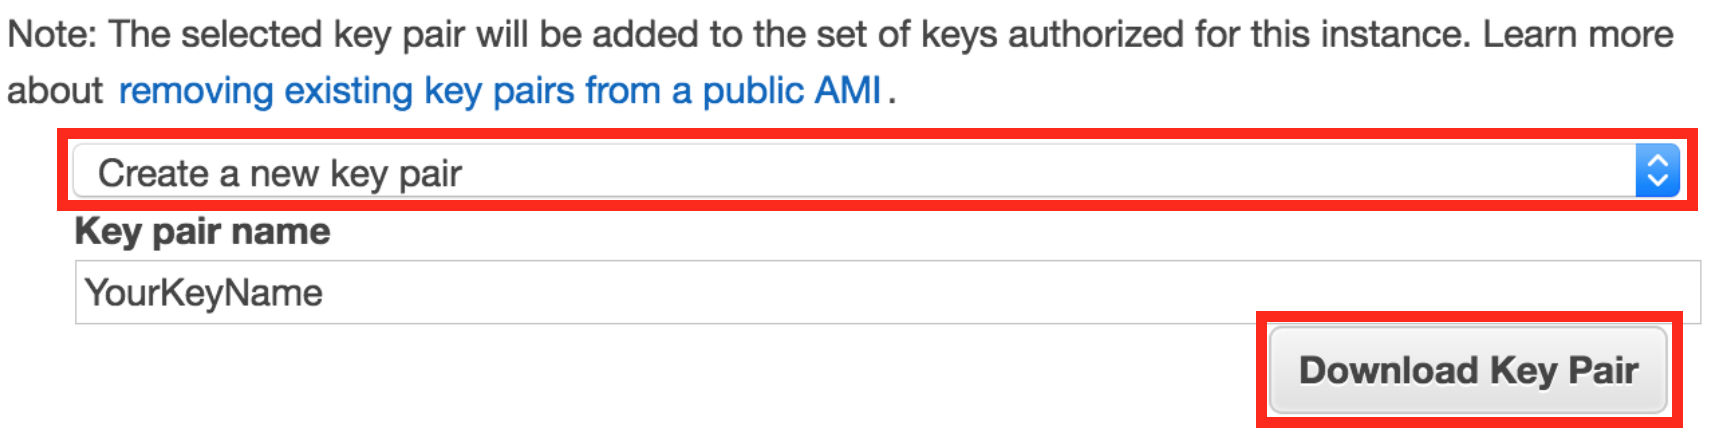
Task: Click the up-down chevron on the dropdown
Action: click(x=1657, y=171)
